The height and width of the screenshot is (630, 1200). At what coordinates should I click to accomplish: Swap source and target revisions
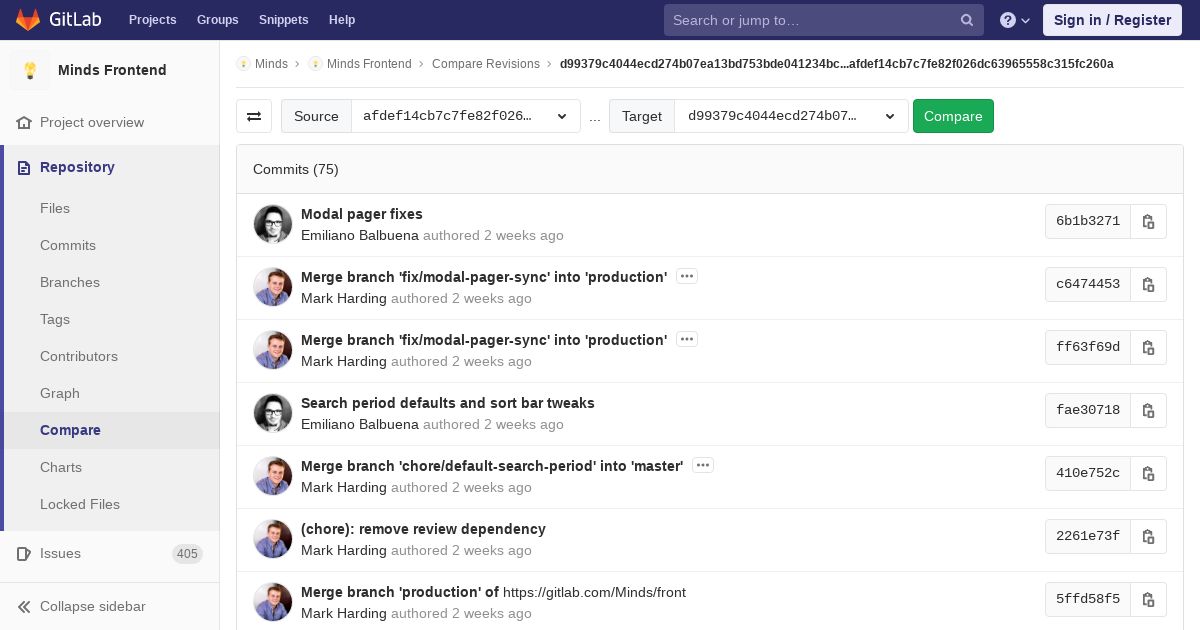(x=254, y=116)
